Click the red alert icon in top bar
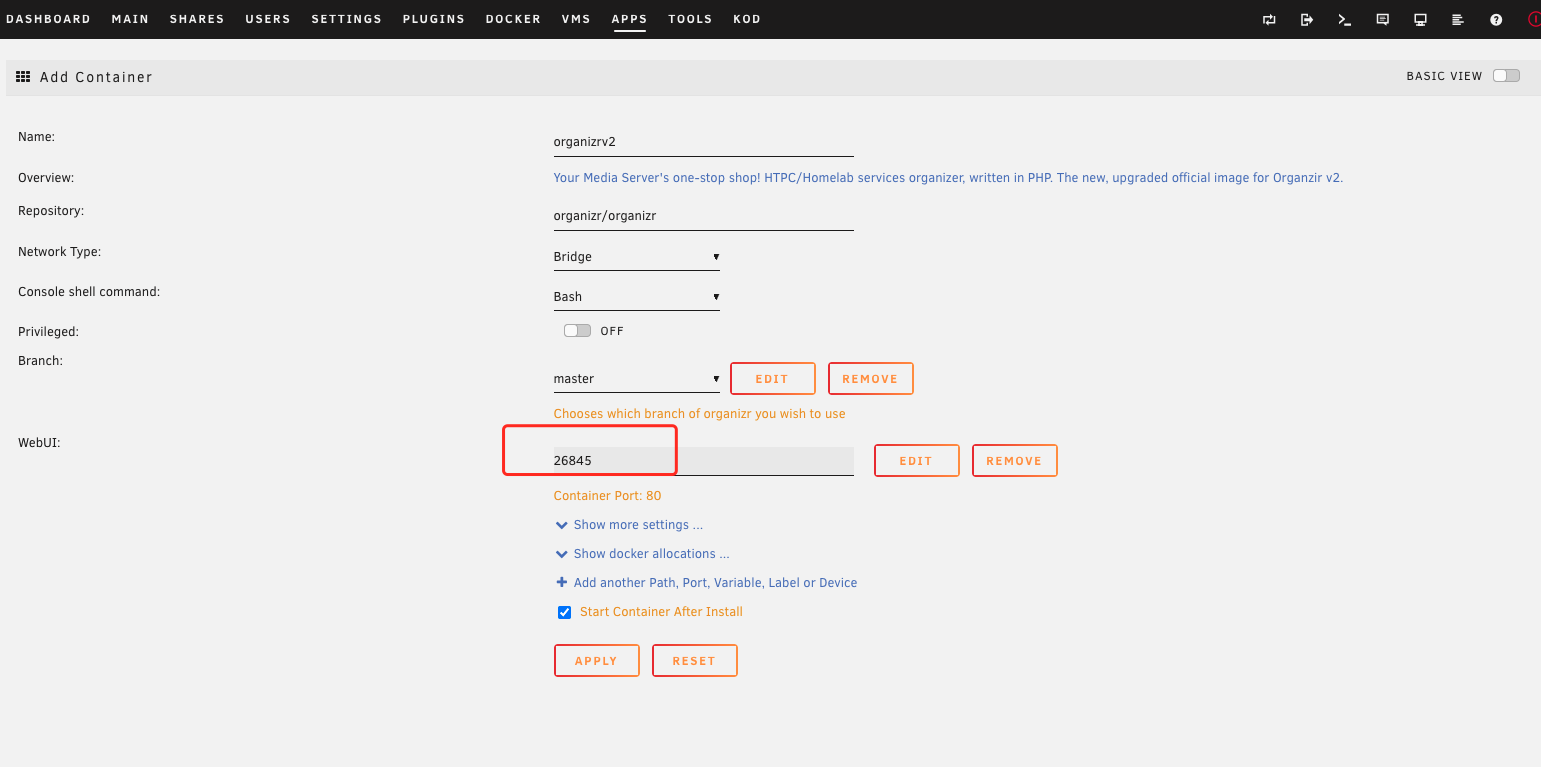This screenshot has width=1541, height=767. [x=1534, y=19]
